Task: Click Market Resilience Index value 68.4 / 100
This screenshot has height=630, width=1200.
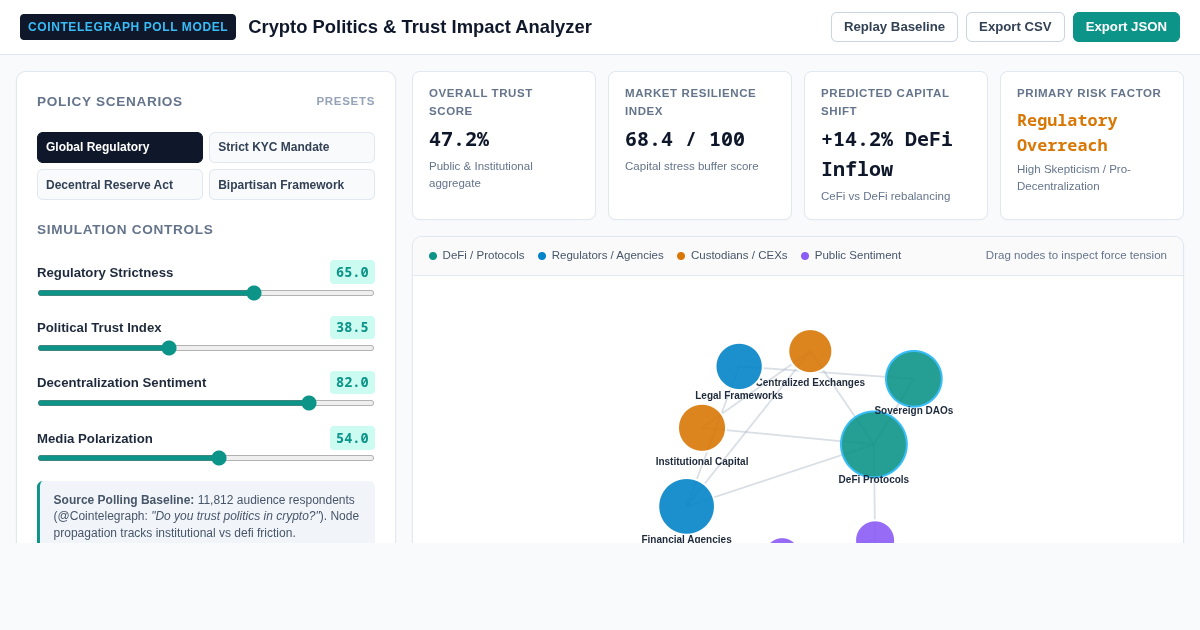Action: coord(685,139)
